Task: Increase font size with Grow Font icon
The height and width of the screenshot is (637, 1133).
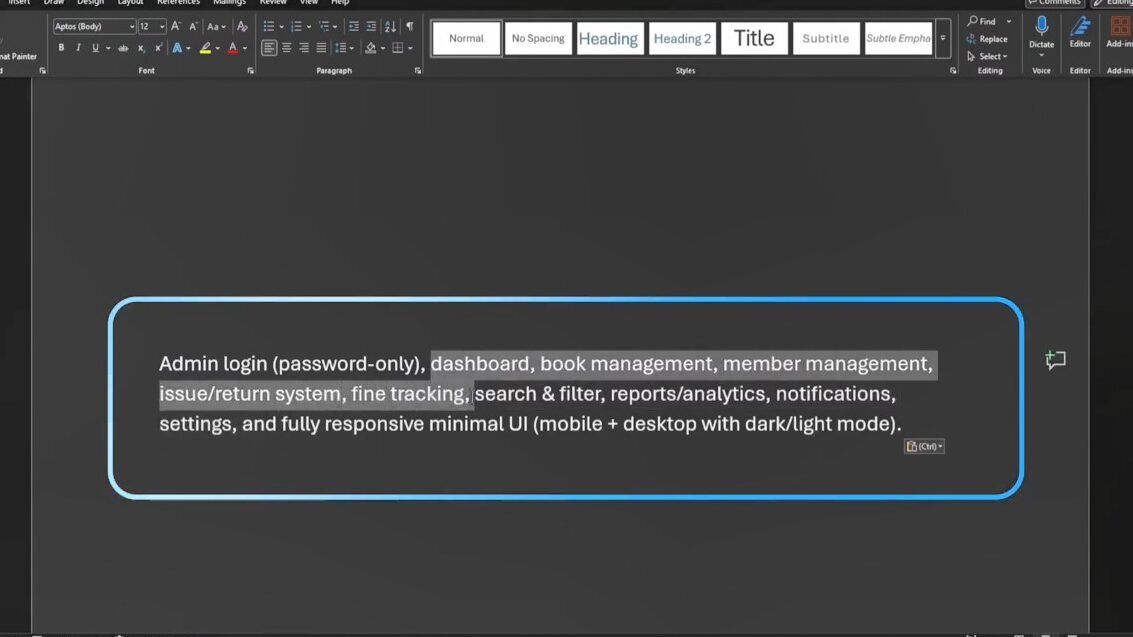Action: (176, 27)
